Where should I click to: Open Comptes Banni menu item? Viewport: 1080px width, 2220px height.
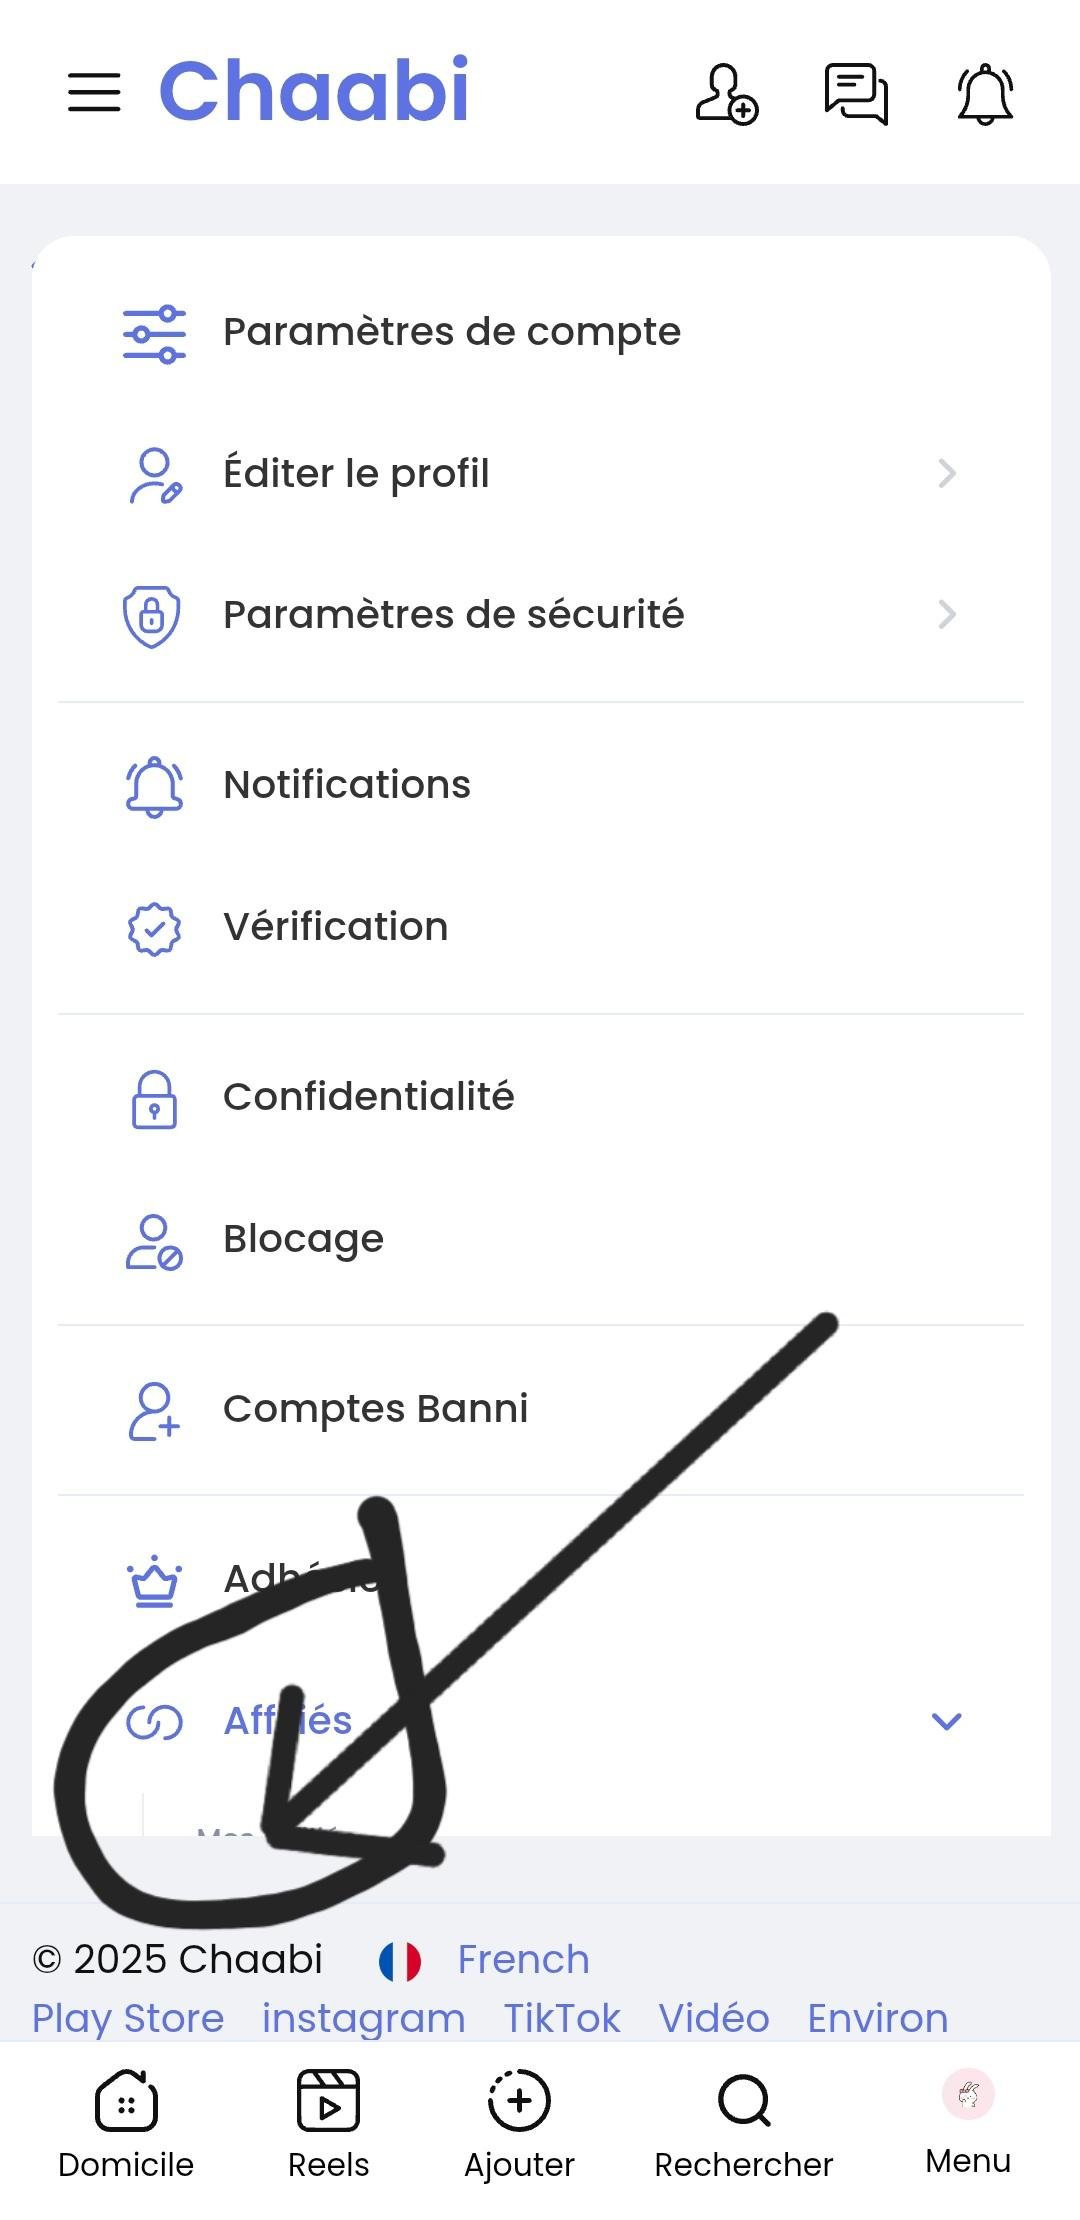[375, 1409]
